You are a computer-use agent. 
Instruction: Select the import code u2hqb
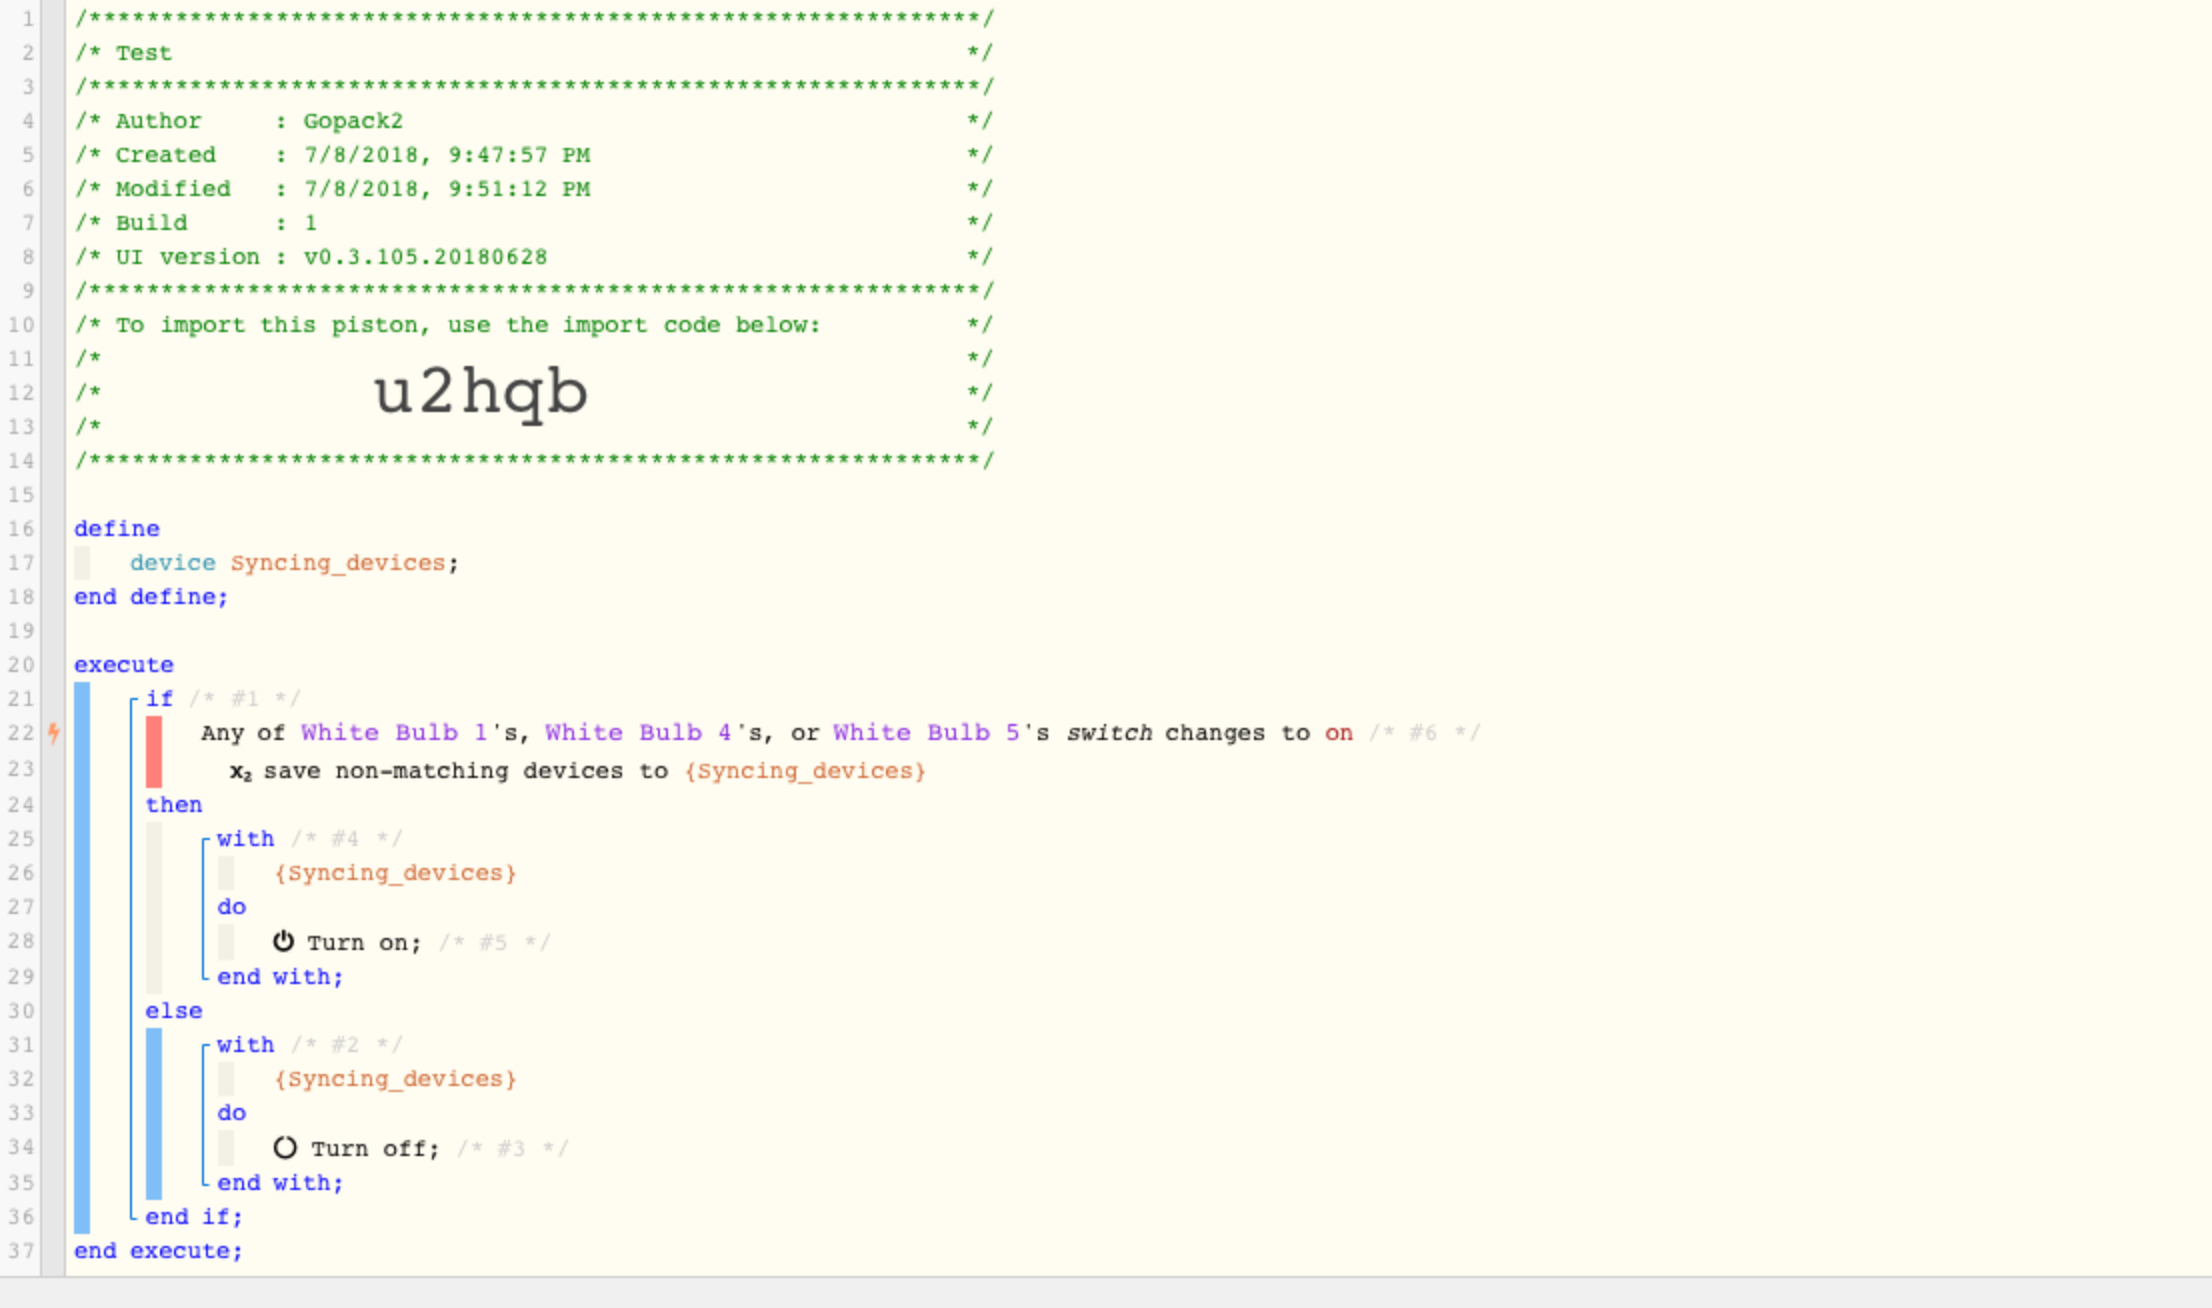click(480, 392)
